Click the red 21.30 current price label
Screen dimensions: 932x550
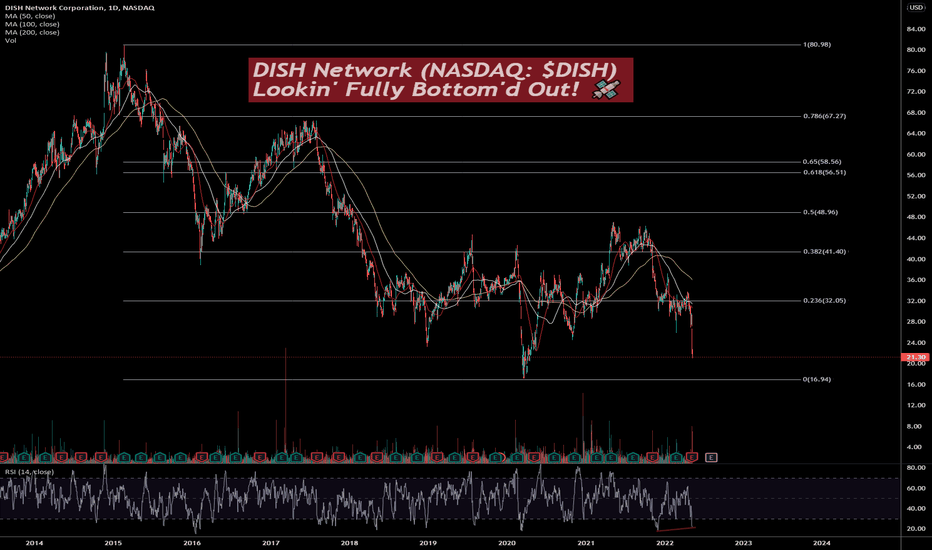tap(915, 357)
